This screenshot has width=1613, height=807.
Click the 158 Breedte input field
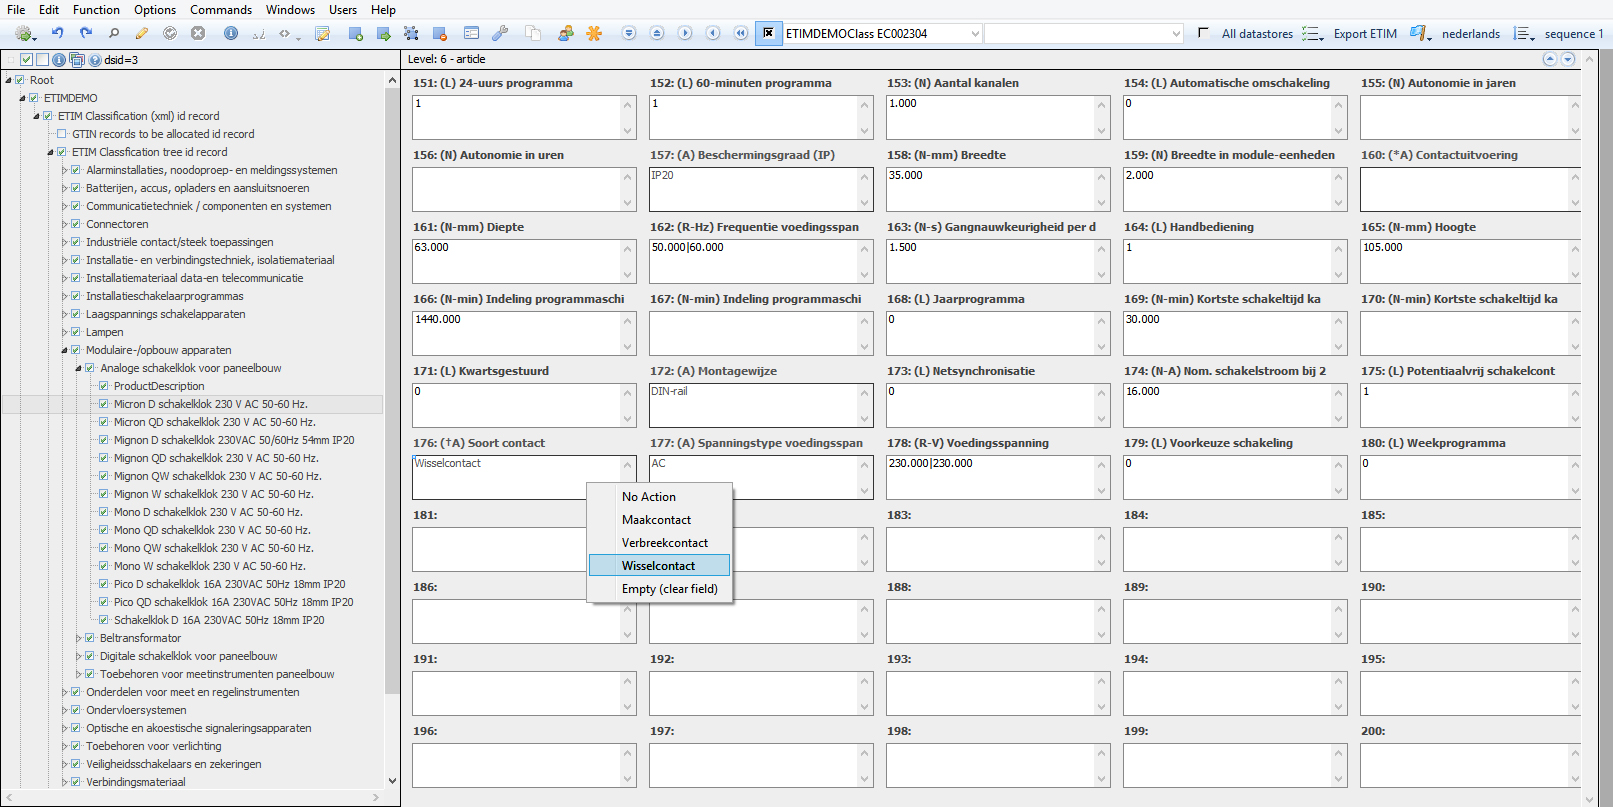990,189
